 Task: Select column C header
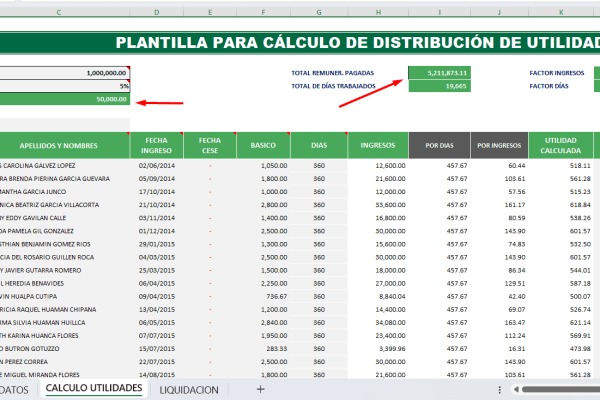(59, 12)
